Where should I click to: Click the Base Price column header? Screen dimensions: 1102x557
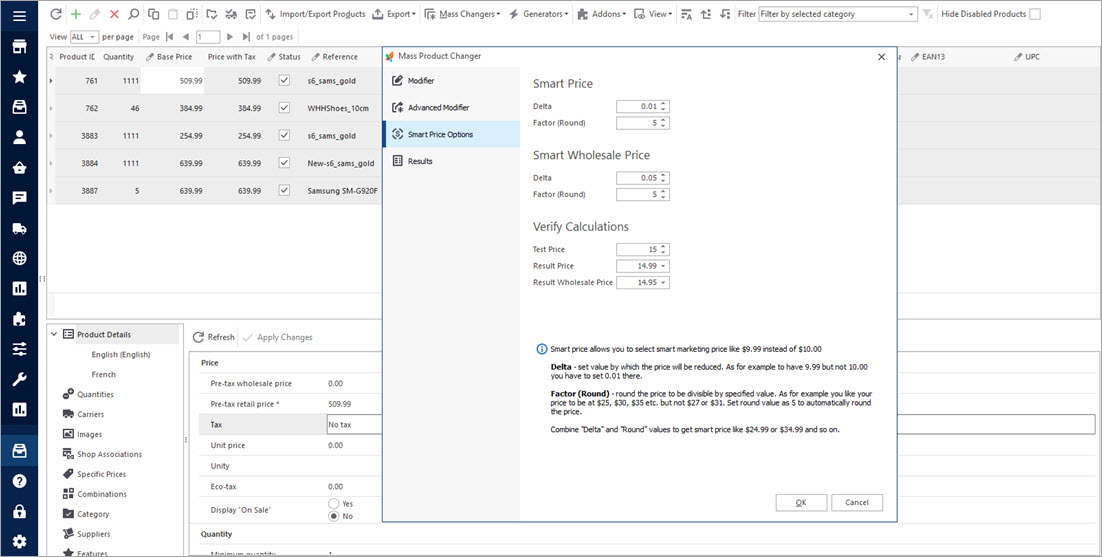[x=172, y=57]
